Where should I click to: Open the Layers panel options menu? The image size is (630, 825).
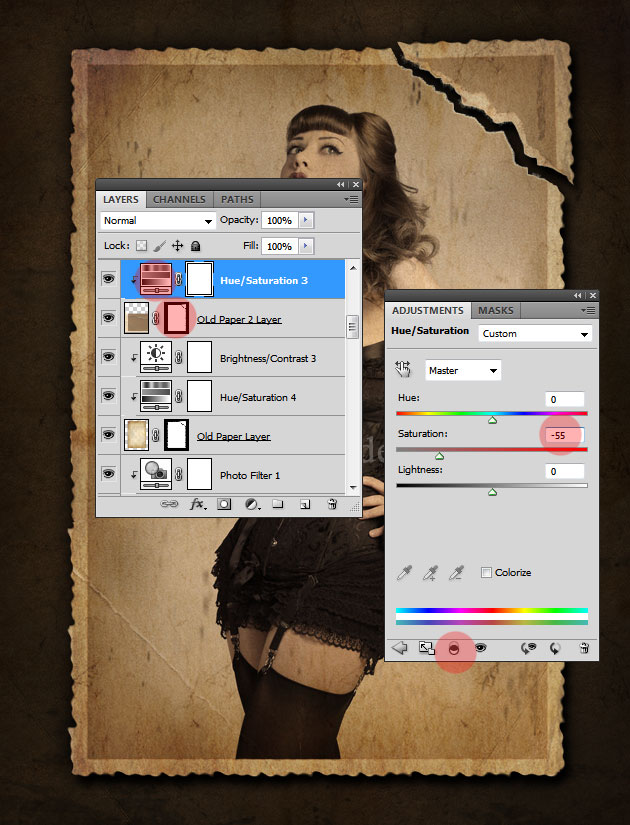click(351, 199)
